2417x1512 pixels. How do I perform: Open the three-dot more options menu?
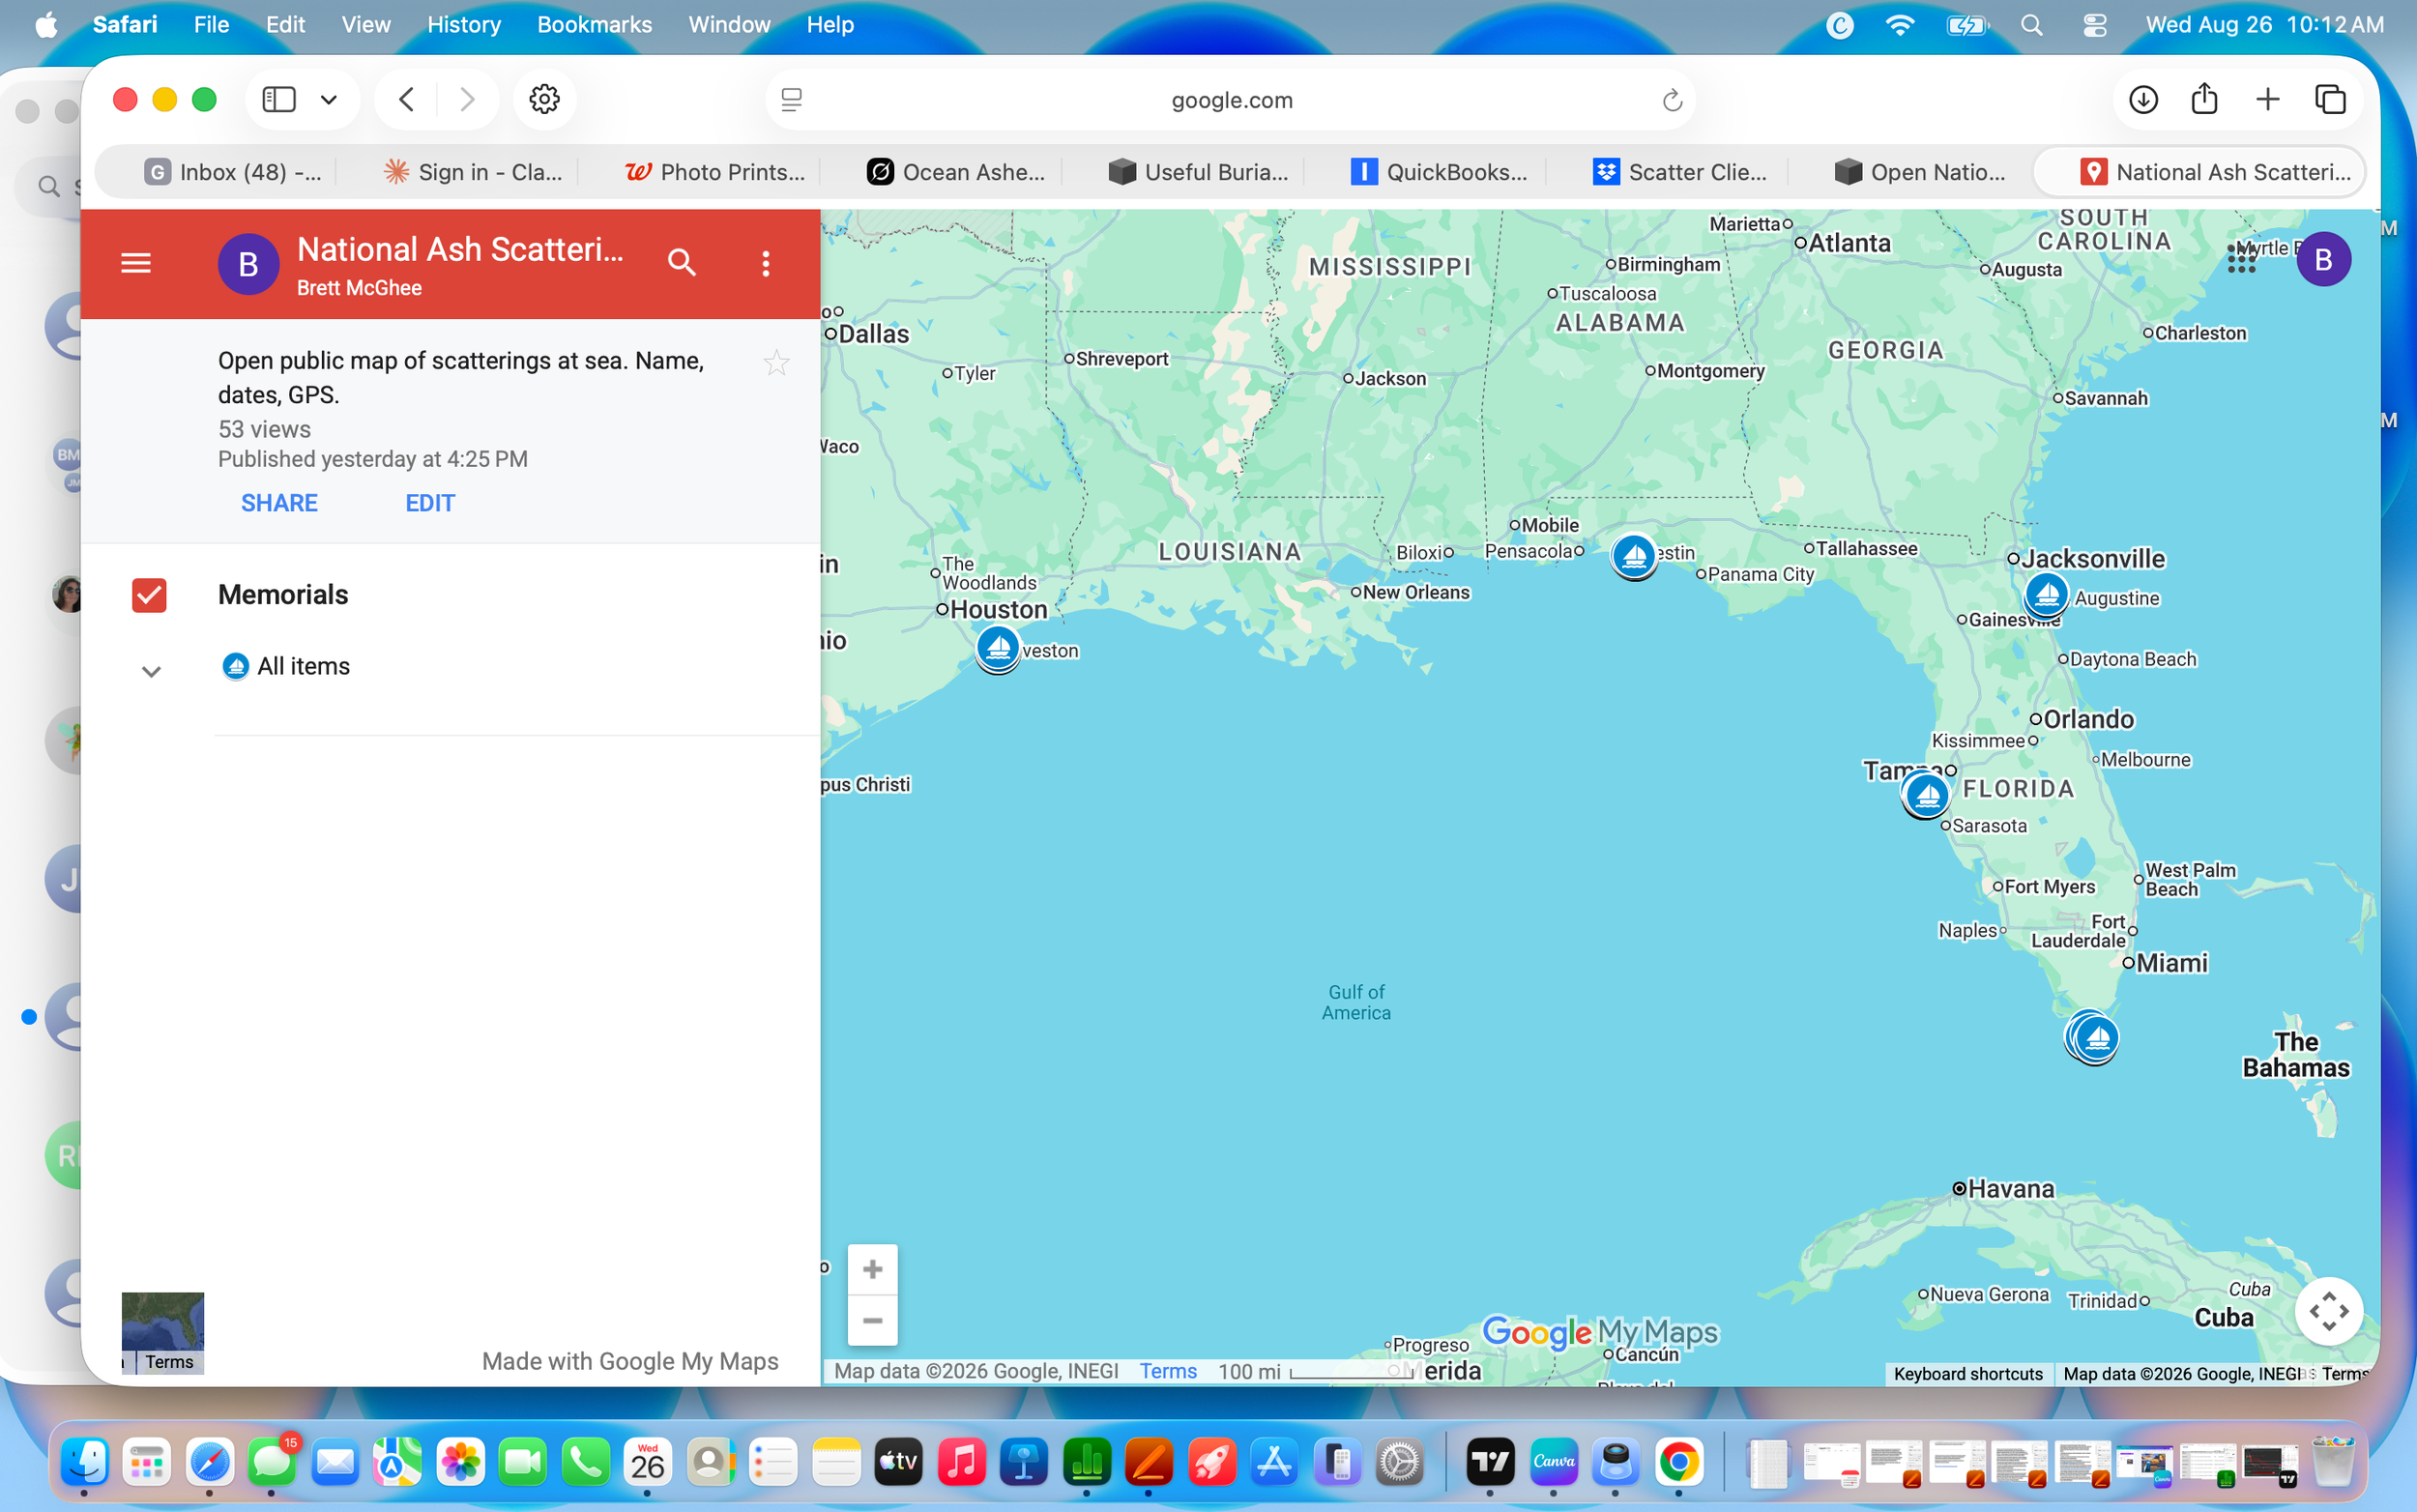[766, 263]
